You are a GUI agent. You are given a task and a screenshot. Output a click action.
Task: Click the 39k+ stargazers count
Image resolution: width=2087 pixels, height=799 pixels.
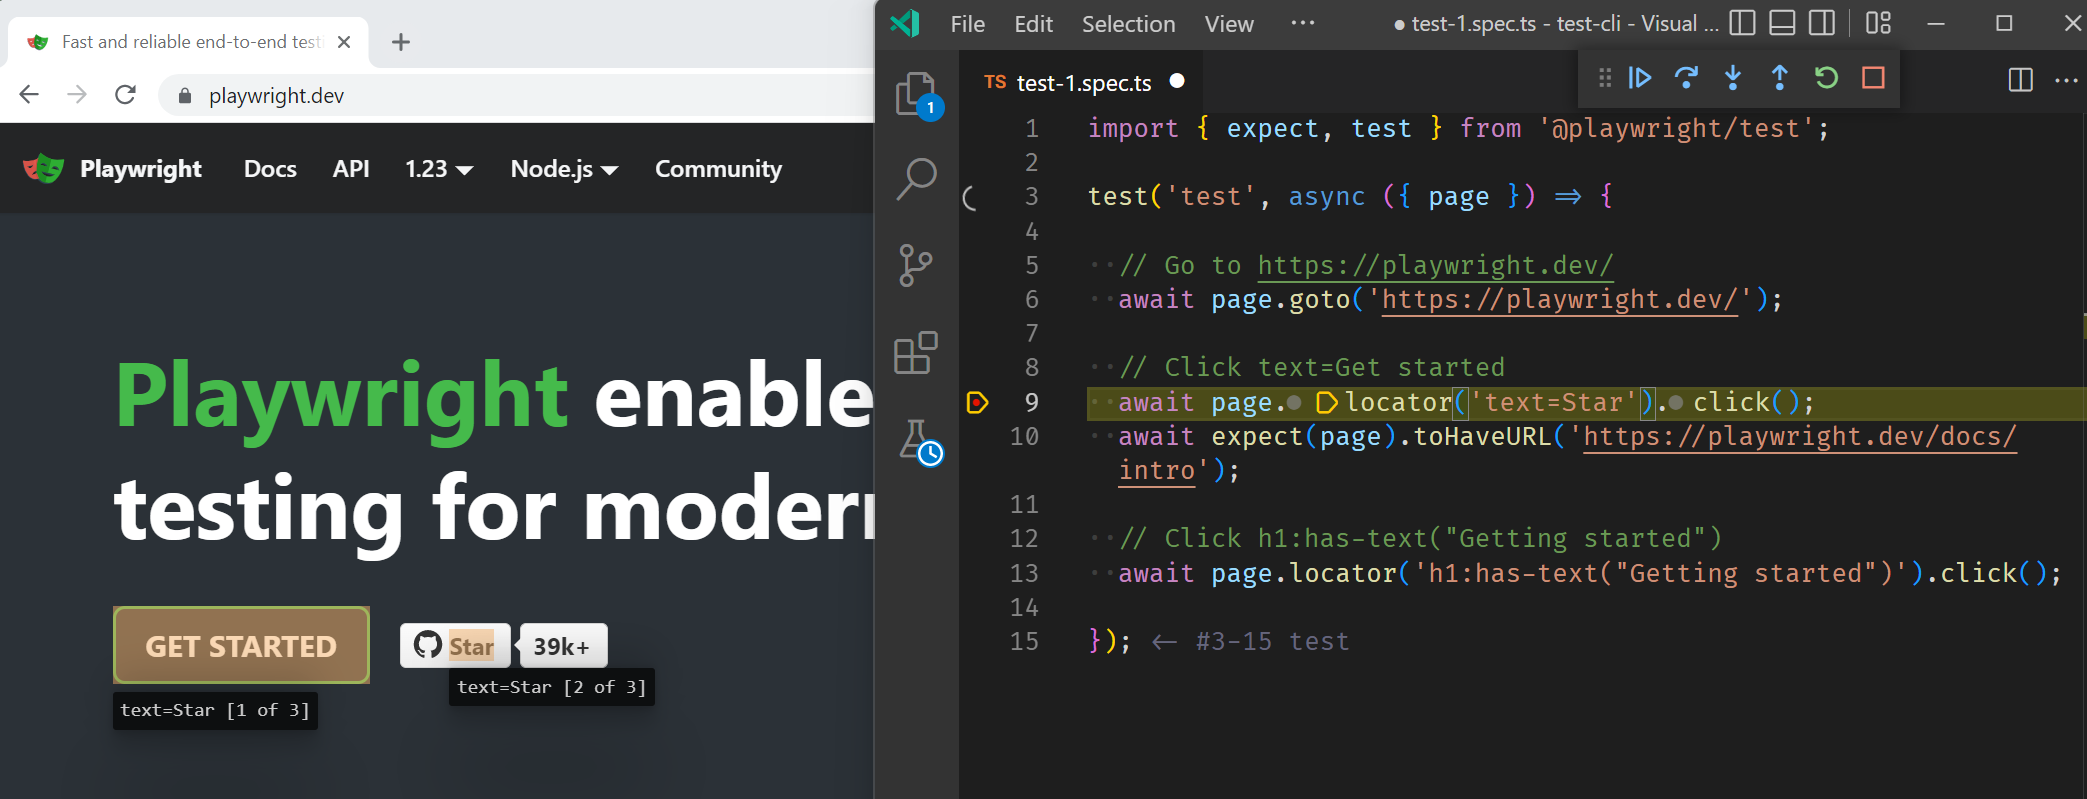(x=562, y=646)
